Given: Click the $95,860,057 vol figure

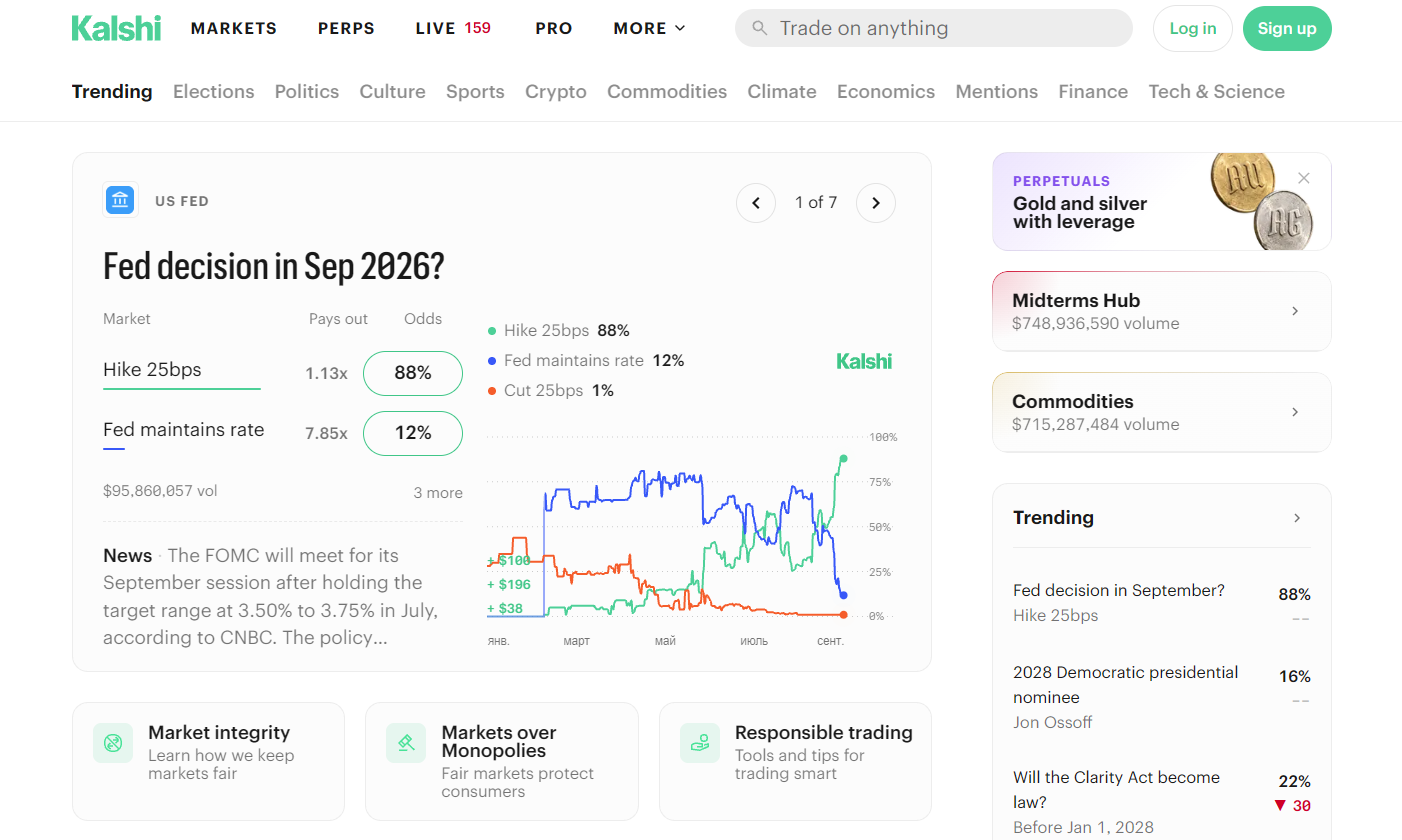Looking at the screenshot, I should point(160,491).
